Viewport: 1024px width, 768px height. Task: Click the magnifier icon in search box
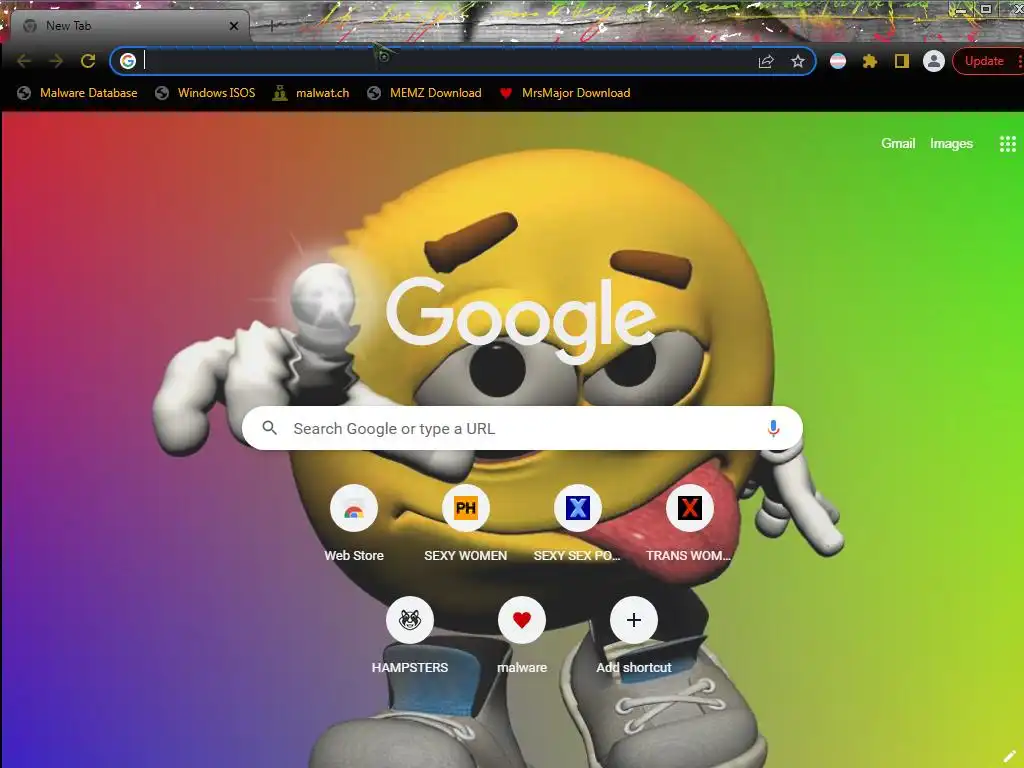tap(270, 428)
